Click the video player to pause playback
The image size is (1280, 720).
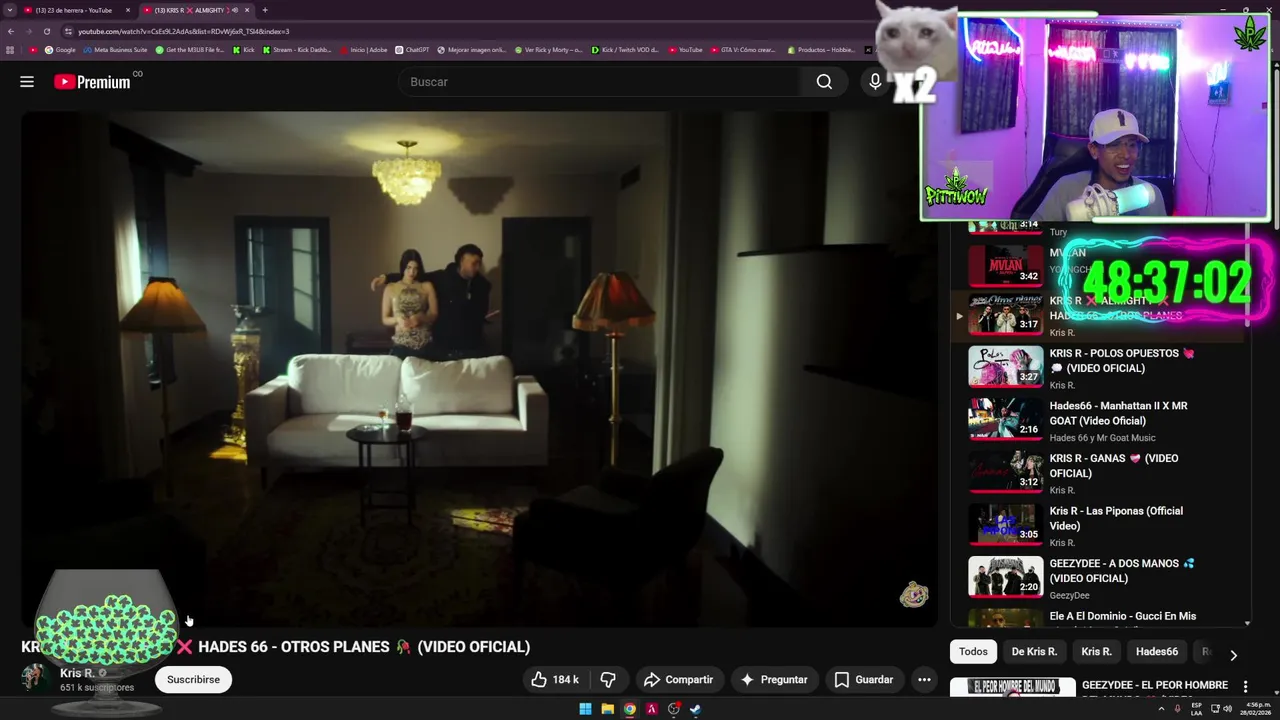click(x=480, y=369)
